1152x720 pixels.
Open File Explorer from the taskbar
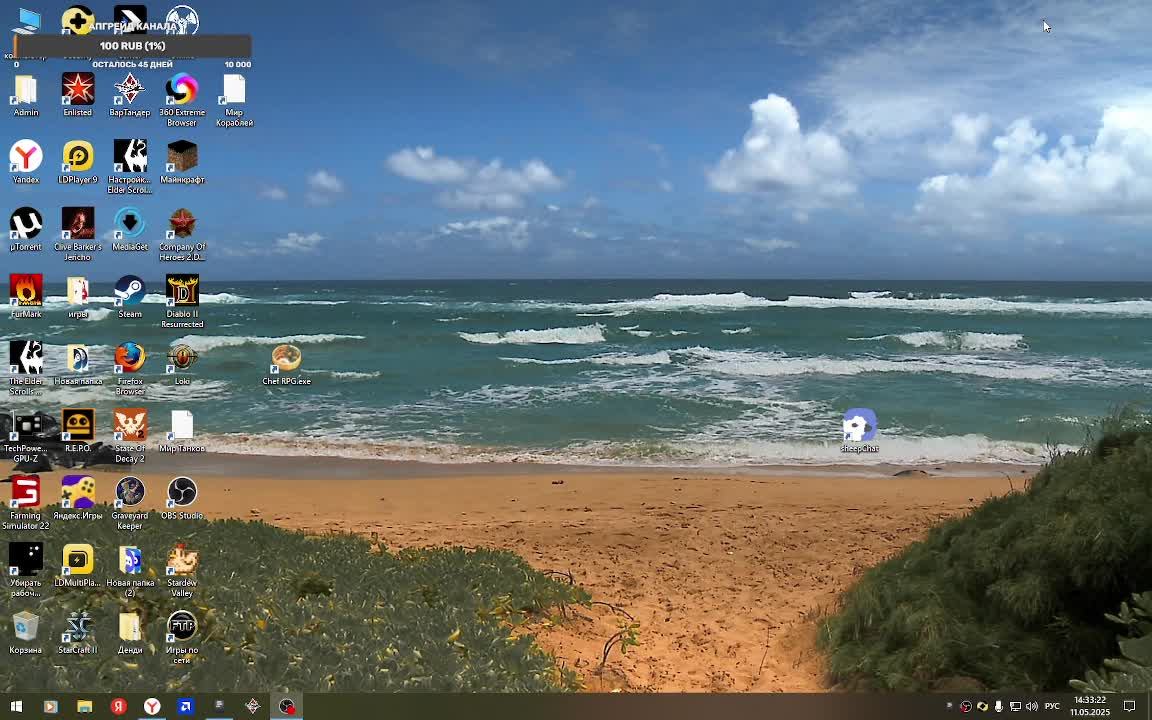[x=84, y=707]
